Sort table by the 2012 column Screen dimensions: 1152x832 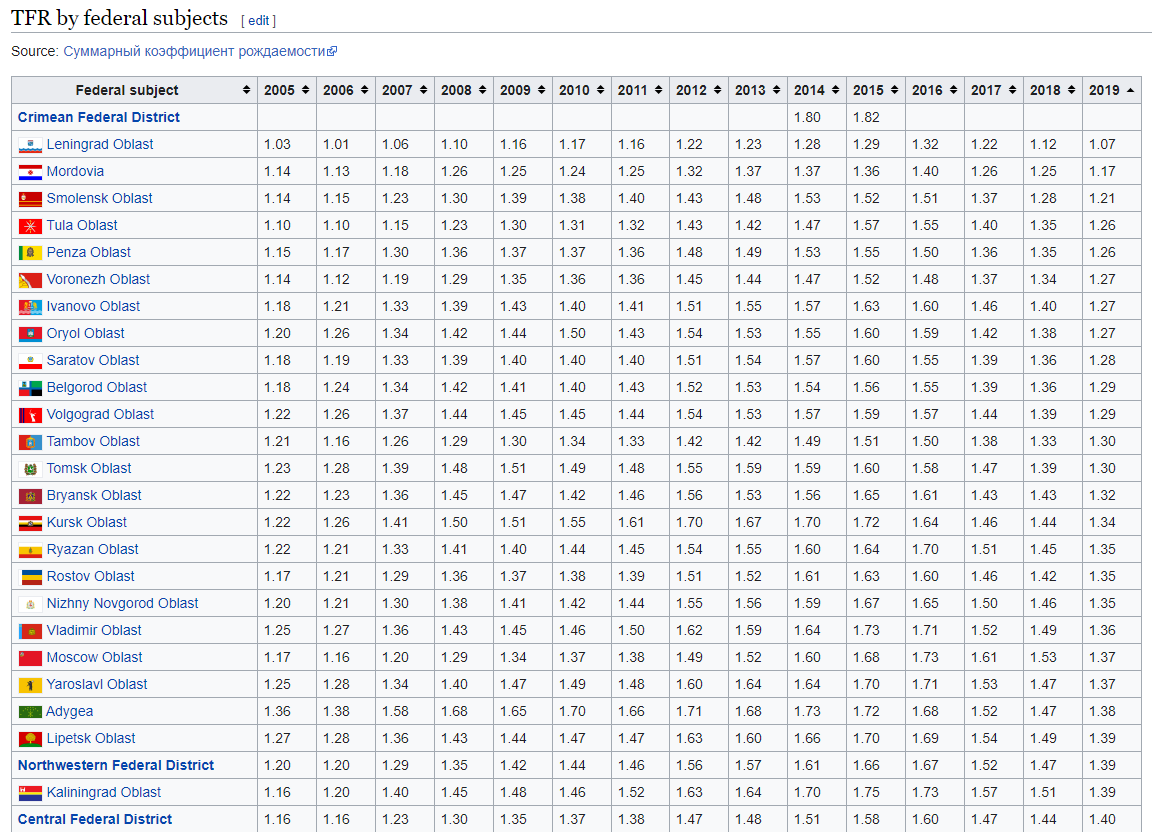point(699,90)
